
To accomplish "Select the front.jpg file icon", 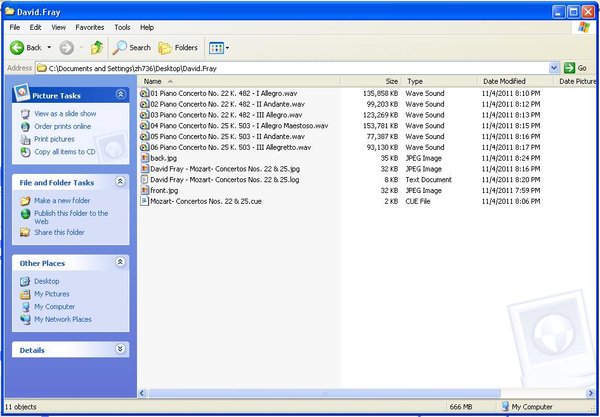I will tap(145, 190).
